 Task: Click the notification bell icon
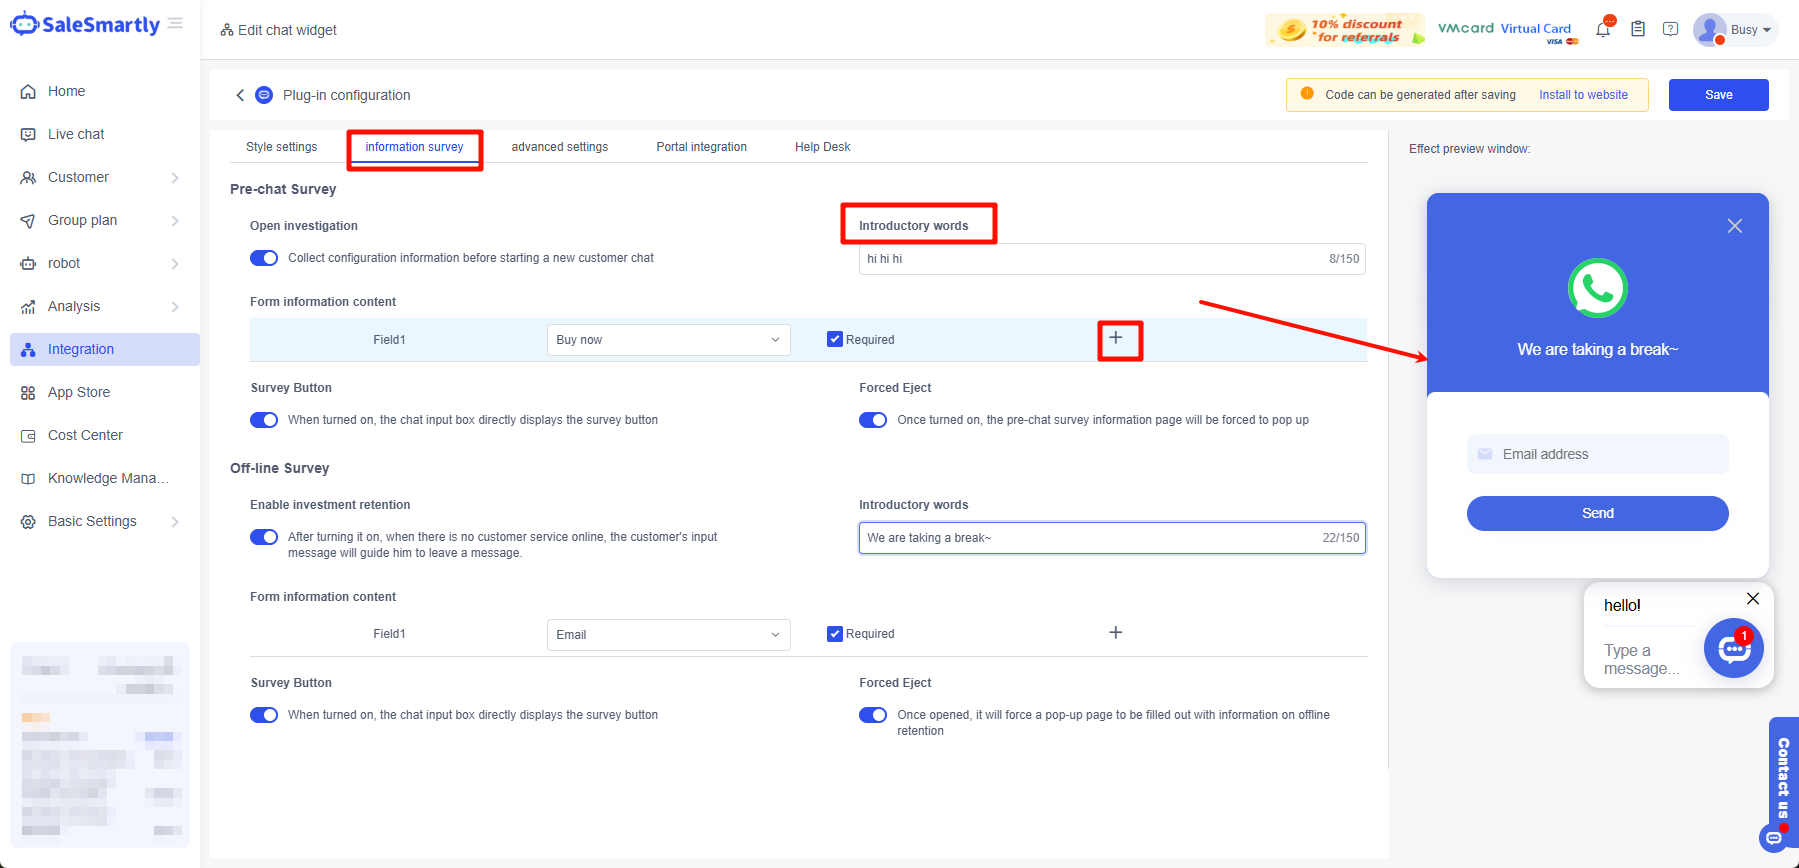click(x=1603, y=30)
